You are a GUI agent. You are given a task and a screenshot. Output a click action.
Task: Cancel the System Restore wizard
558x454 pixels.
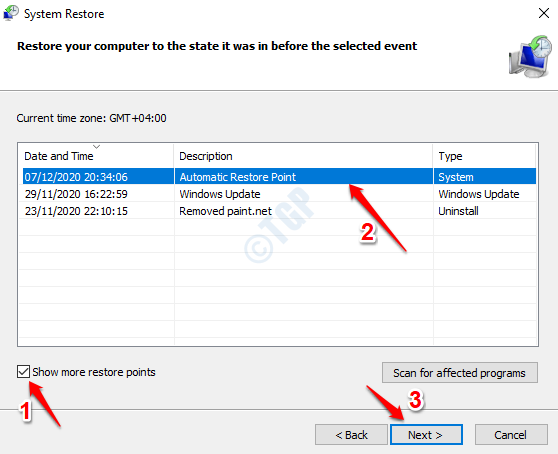click(511, 434)
